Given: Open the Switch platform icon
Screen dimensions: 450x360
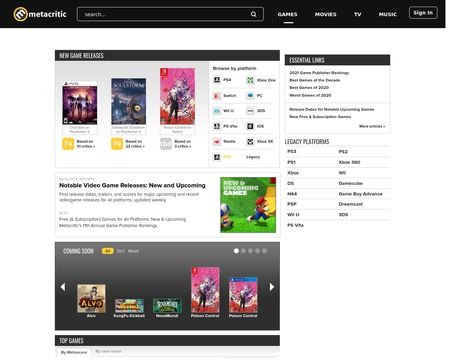Looking at the screenshot, I should pos(217,96).
